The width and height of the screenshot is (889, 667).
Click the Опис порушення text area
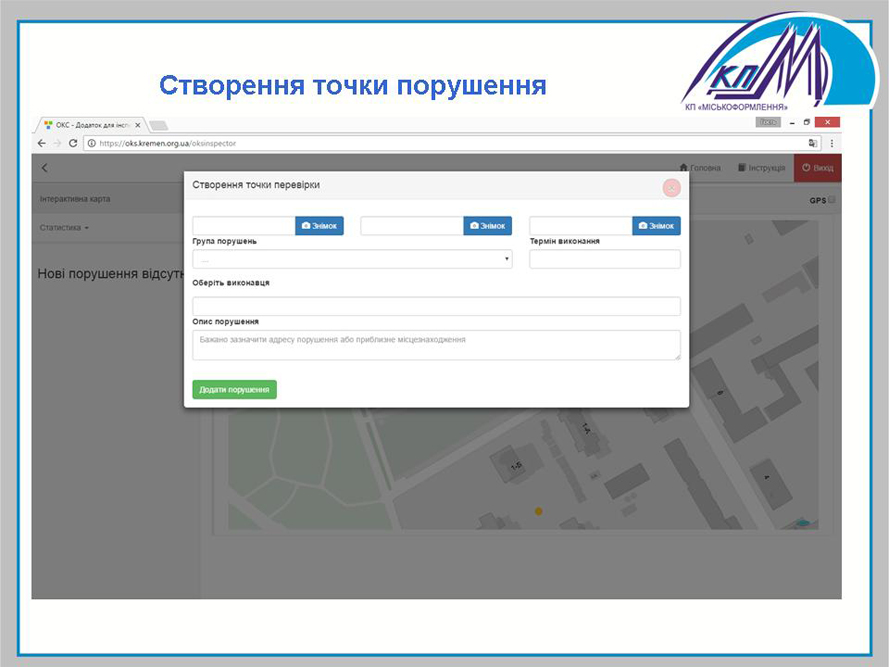436,344
